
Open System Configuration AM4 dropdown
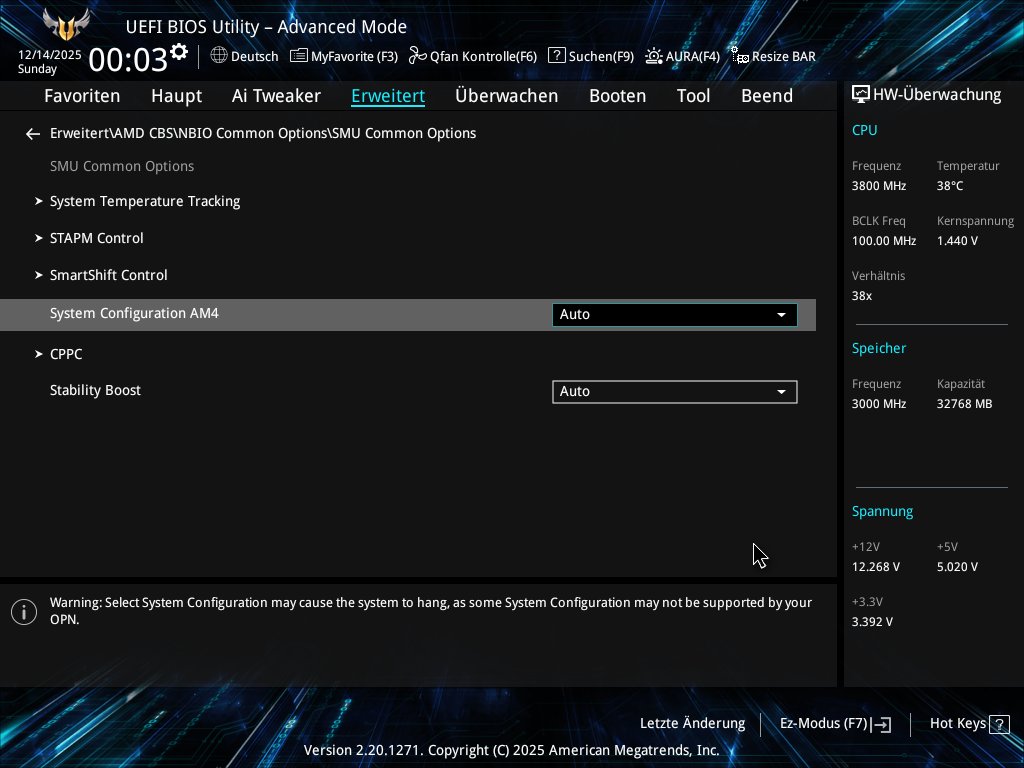coord(675,315)
